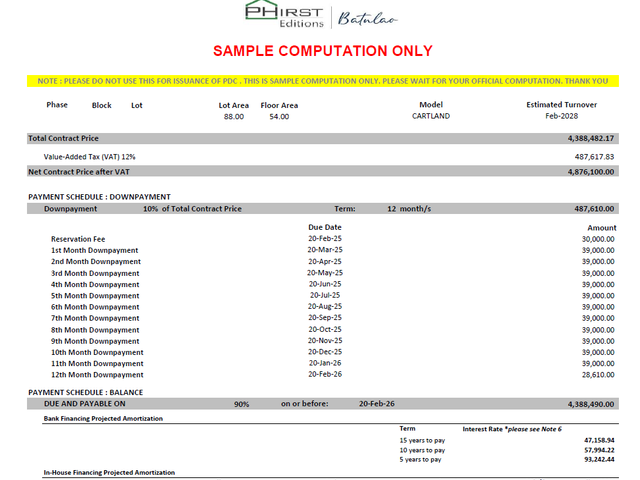Click the amortization amount 57,994.22
Screen dimensions: 640x480
599,450
